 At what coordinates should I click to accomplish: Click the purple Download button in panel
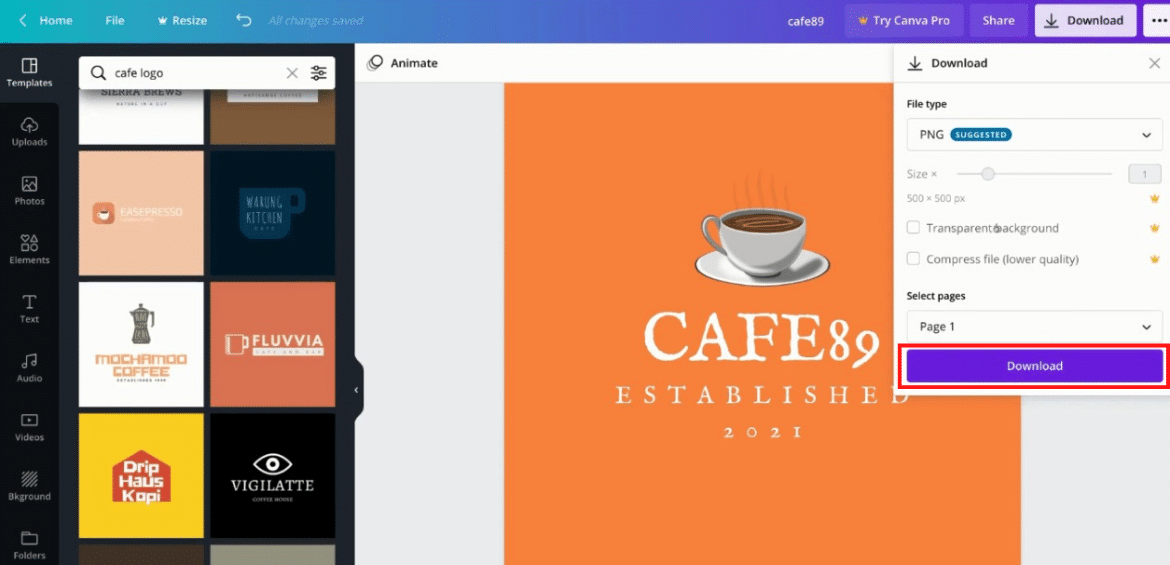(x=1034, y=366)
